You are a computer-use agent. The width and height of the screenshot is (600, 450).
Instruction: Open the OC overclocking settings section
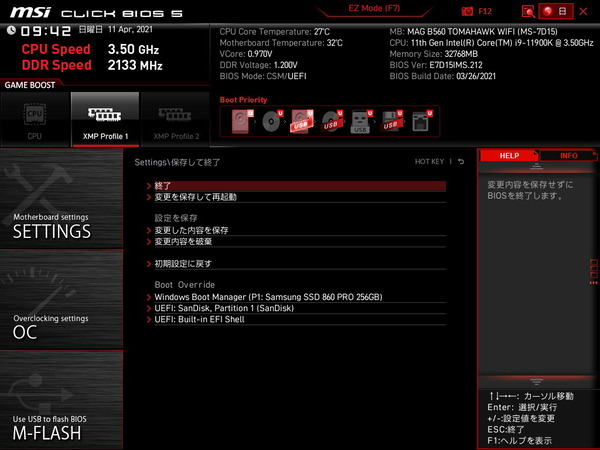pyautogui.click(x=62, y=299)
